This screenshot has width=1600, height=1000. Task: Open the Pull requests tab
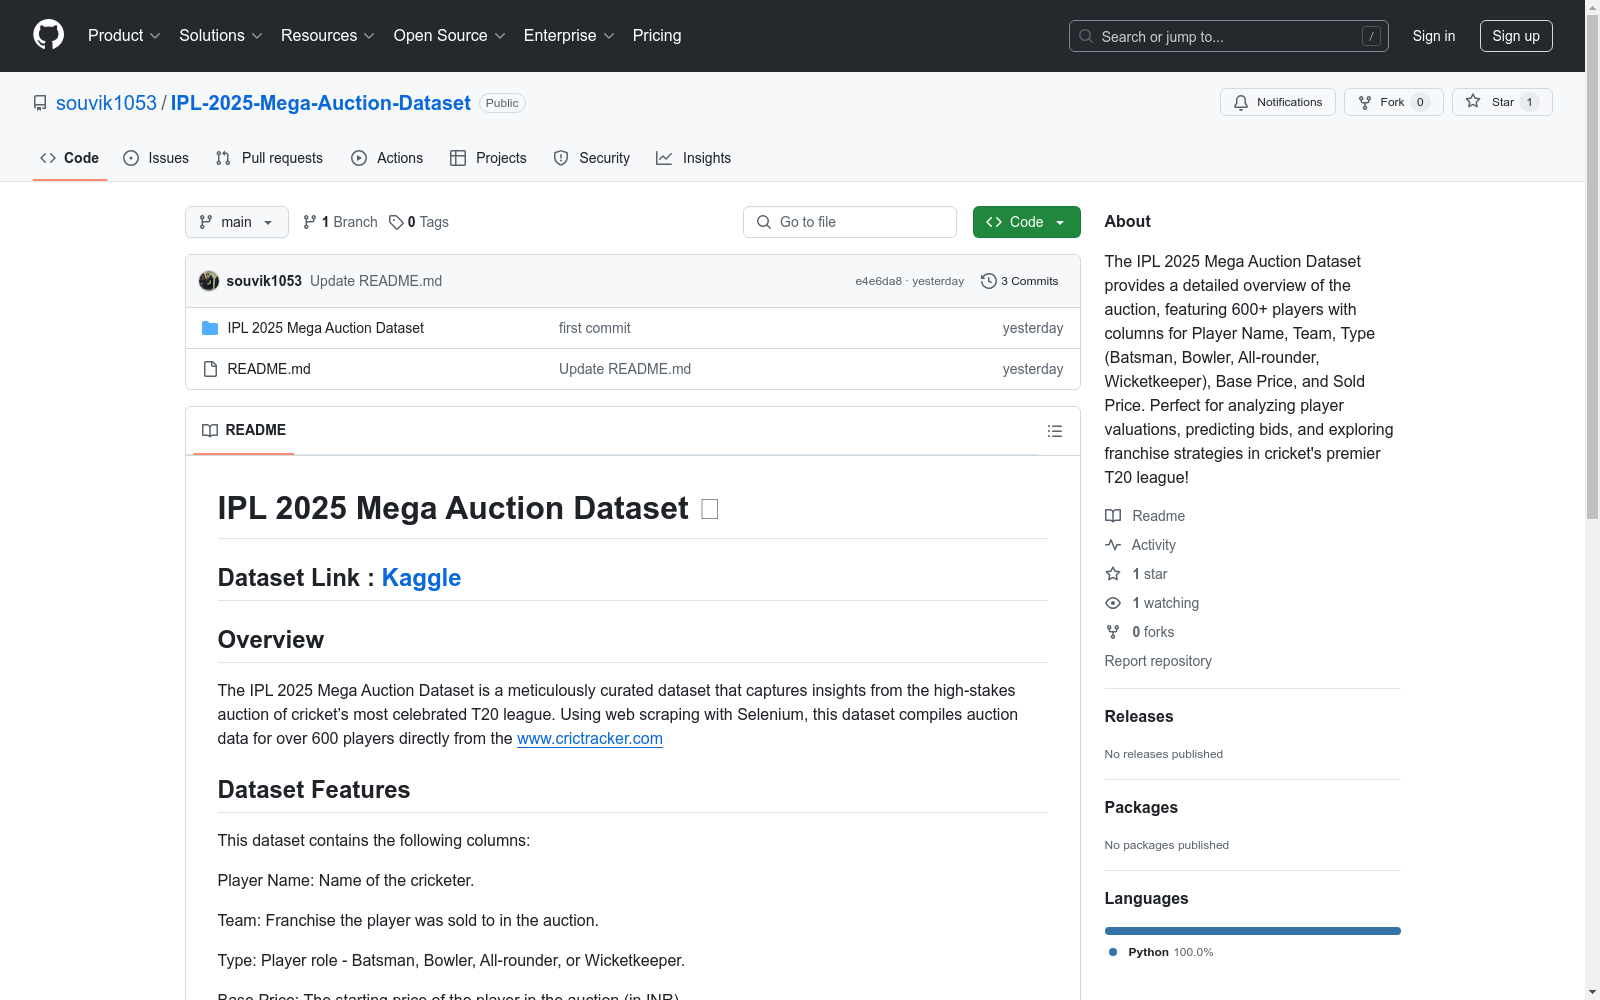[x=269, y=158]
